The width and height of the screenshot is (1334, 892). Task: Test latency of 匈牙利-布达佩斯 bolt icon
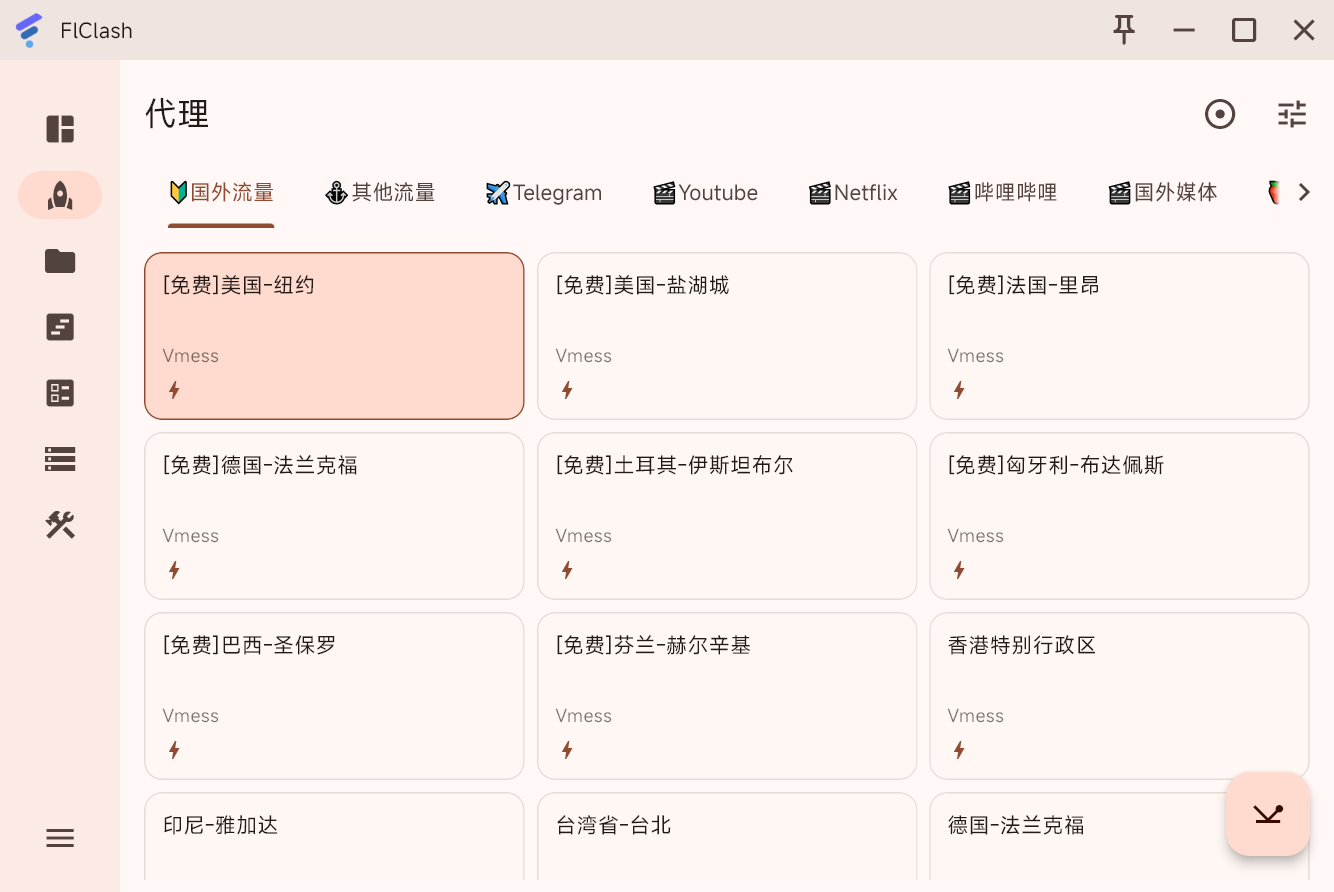(959, 570)
